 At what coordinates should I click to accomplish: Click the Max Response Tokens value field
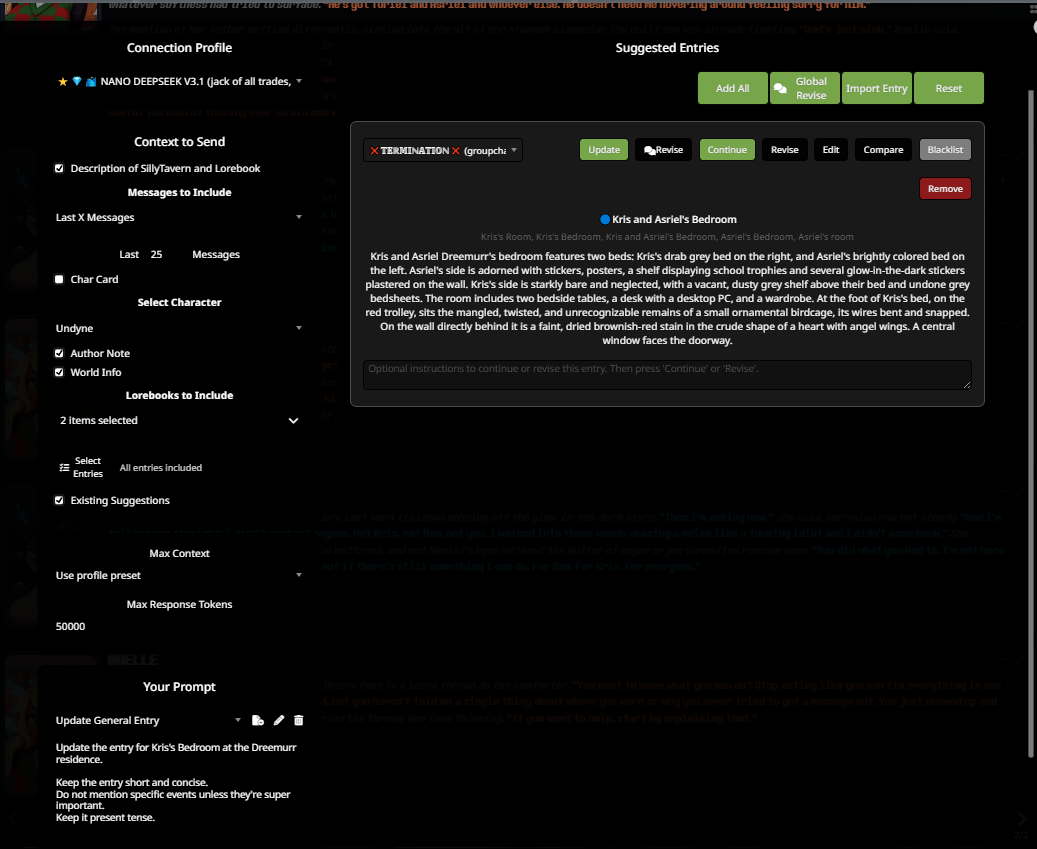(x=179, y=626)
